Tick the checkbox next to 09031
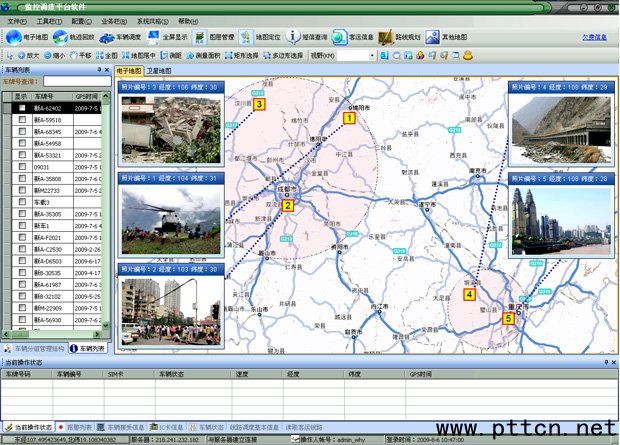Screen dimensions: 620x445 point(21,167)
